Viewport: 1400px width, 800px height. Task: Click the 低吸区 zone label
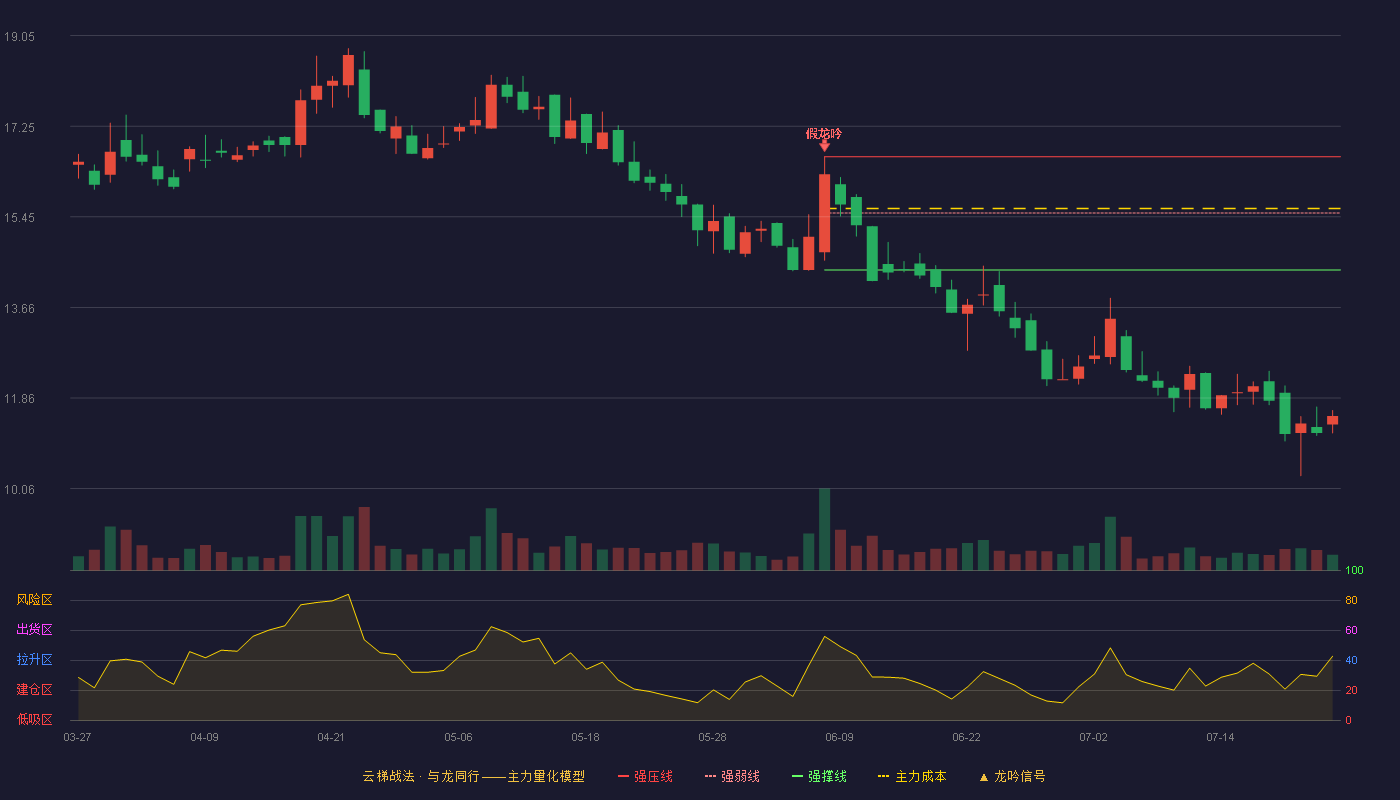pyautogui.click(x=34, y=719)
